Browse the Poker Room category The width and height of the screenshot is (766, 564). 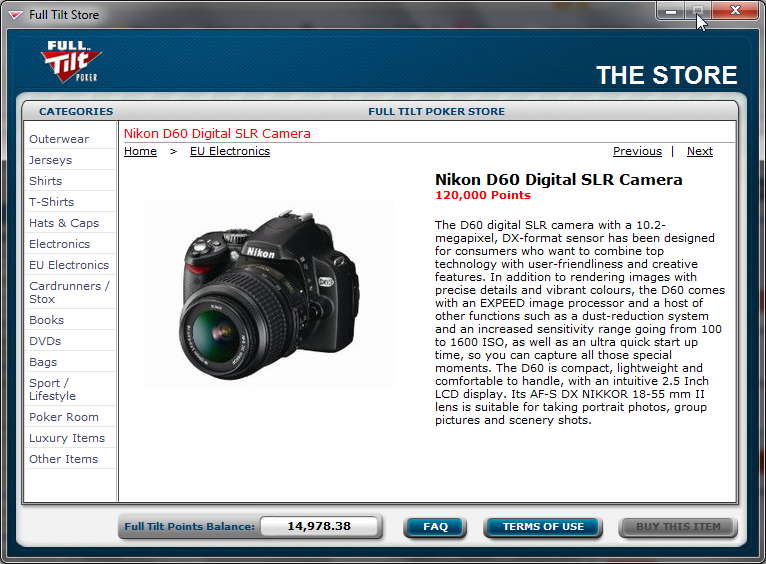tap(64, 418)
